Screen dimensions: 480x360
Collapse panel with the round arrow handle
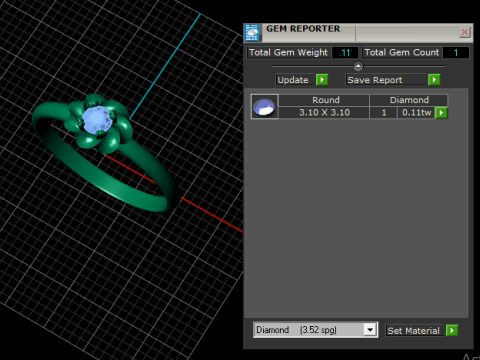tap(358, 66)
